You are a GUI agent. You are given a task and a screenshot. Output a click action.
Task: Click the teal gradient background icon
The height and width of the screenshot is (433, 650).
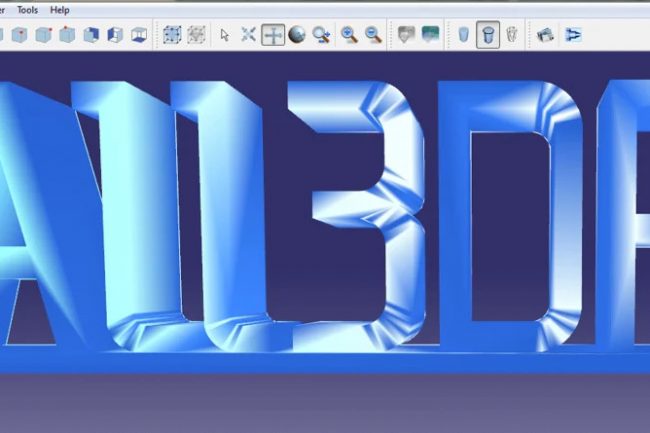coord(430,35)
